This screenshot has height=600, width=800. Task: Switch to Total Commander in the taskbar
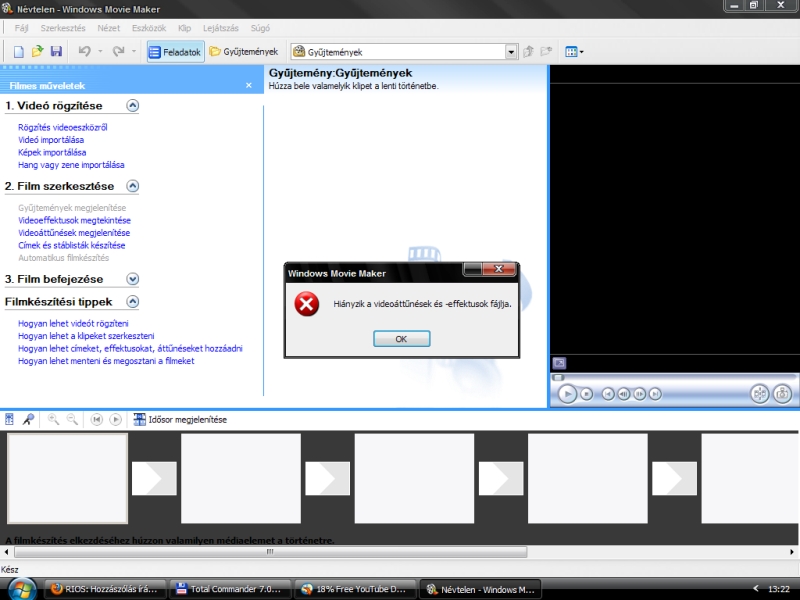(x=230, y=589)
